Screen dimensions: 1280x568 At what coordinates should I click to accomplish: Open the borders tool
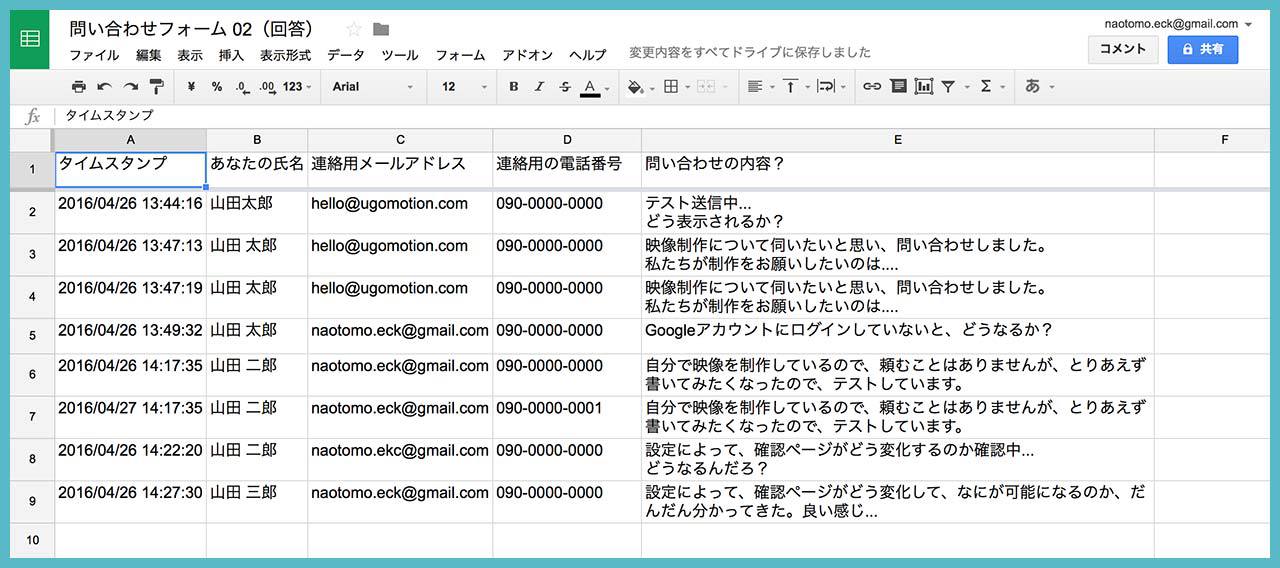pos(672,87)
